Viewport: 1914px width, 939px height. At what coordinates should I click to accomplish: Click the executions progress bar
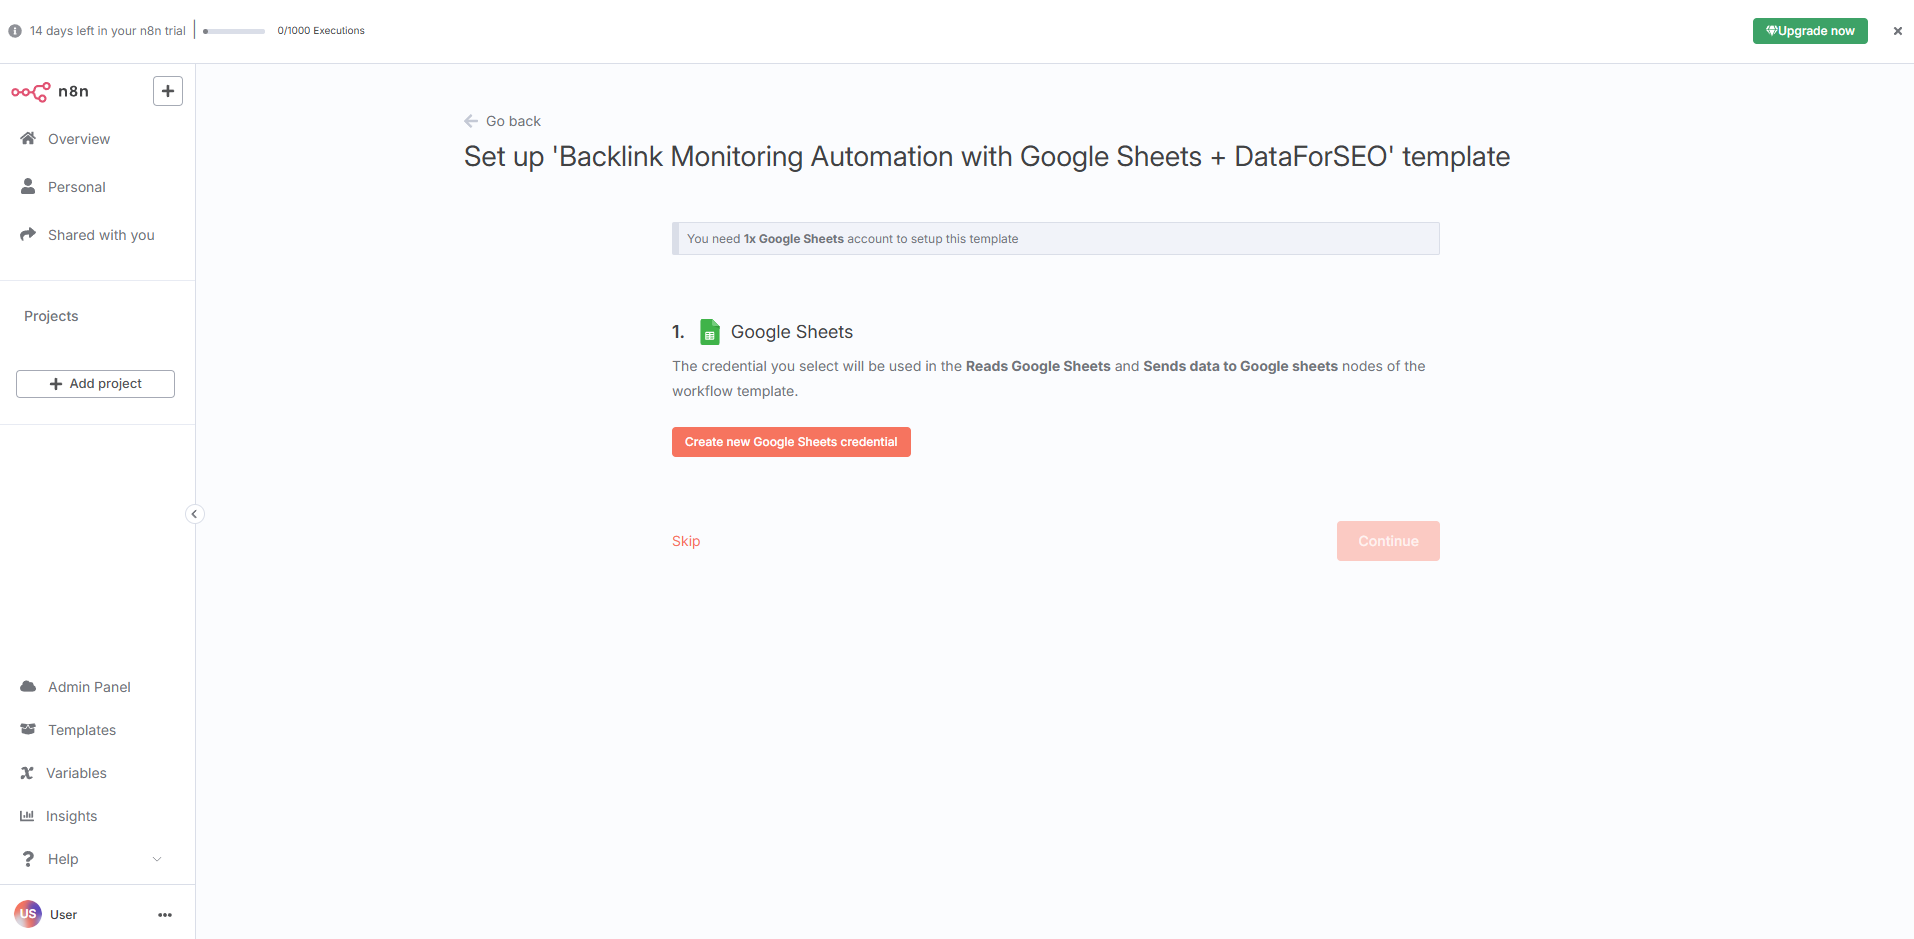coord(234,31)
